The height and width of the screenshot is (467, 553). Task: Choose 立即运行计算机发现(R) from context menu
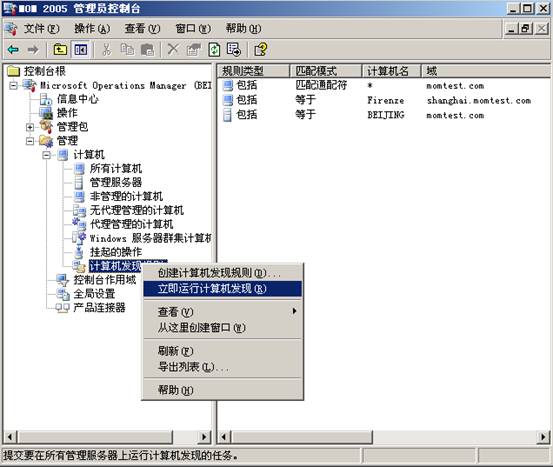223,289
